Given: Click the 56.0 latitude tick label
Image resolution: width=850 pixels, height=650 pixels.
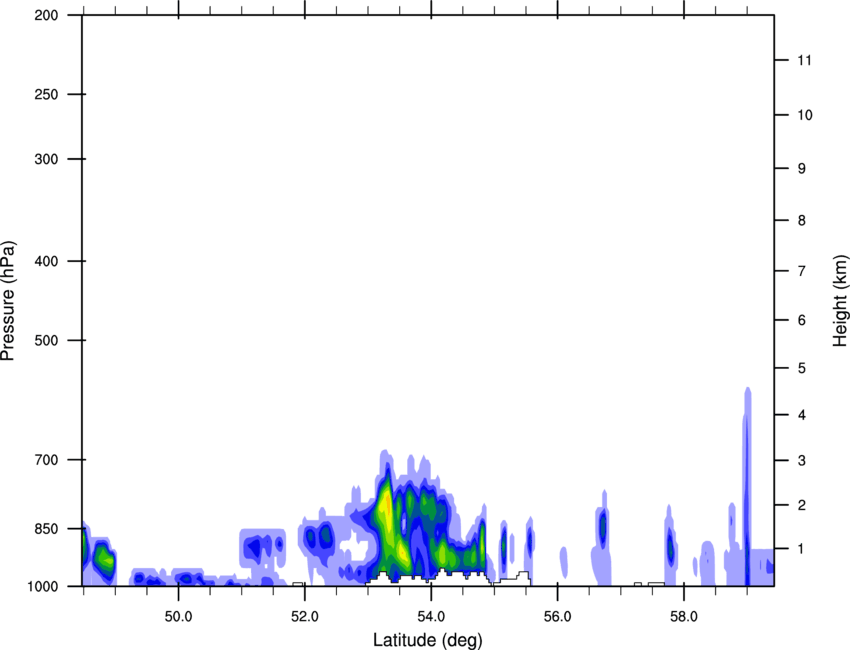Looking at the screenshot, I should point(557,617).
